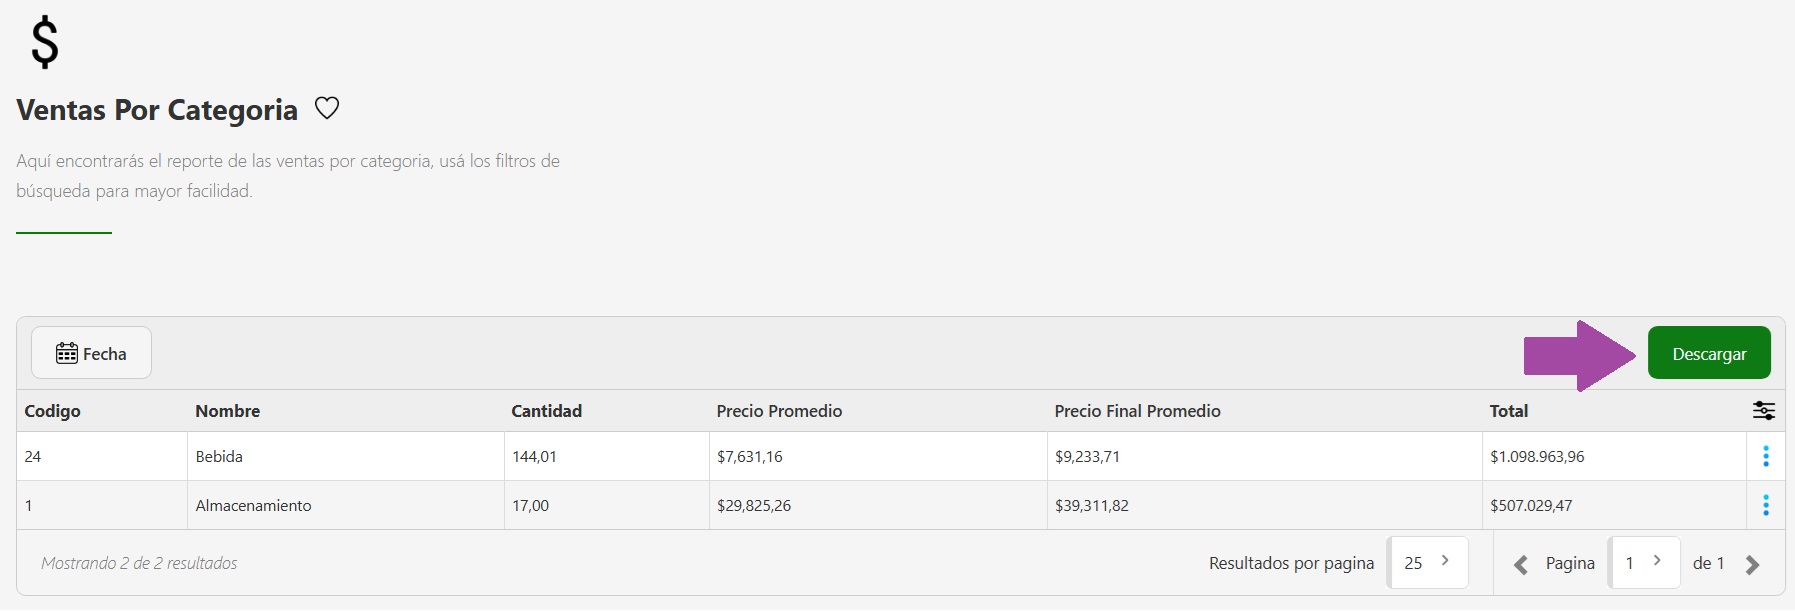Expand the results per page dropdown
This screenshot has width=1795, height=613.
pyautogui.click(x=1427, y=563)
